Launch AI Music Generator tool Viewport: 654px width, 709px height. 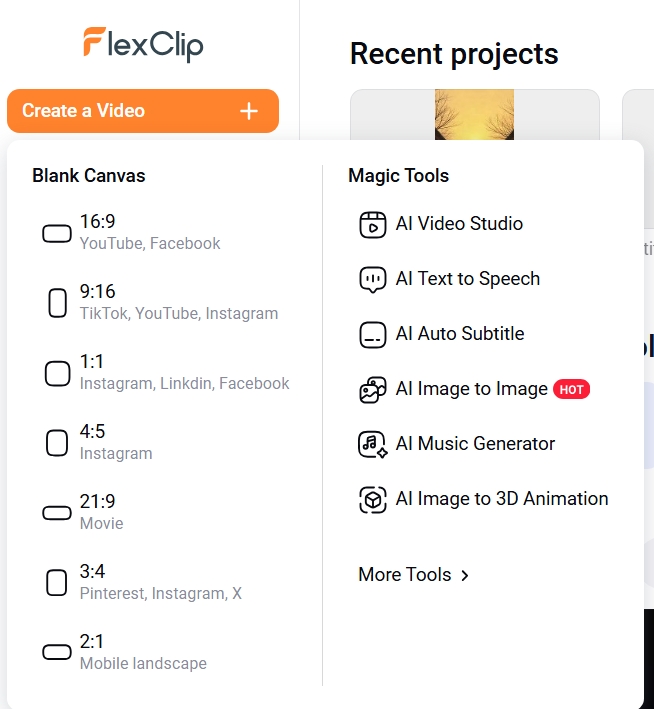475,444
